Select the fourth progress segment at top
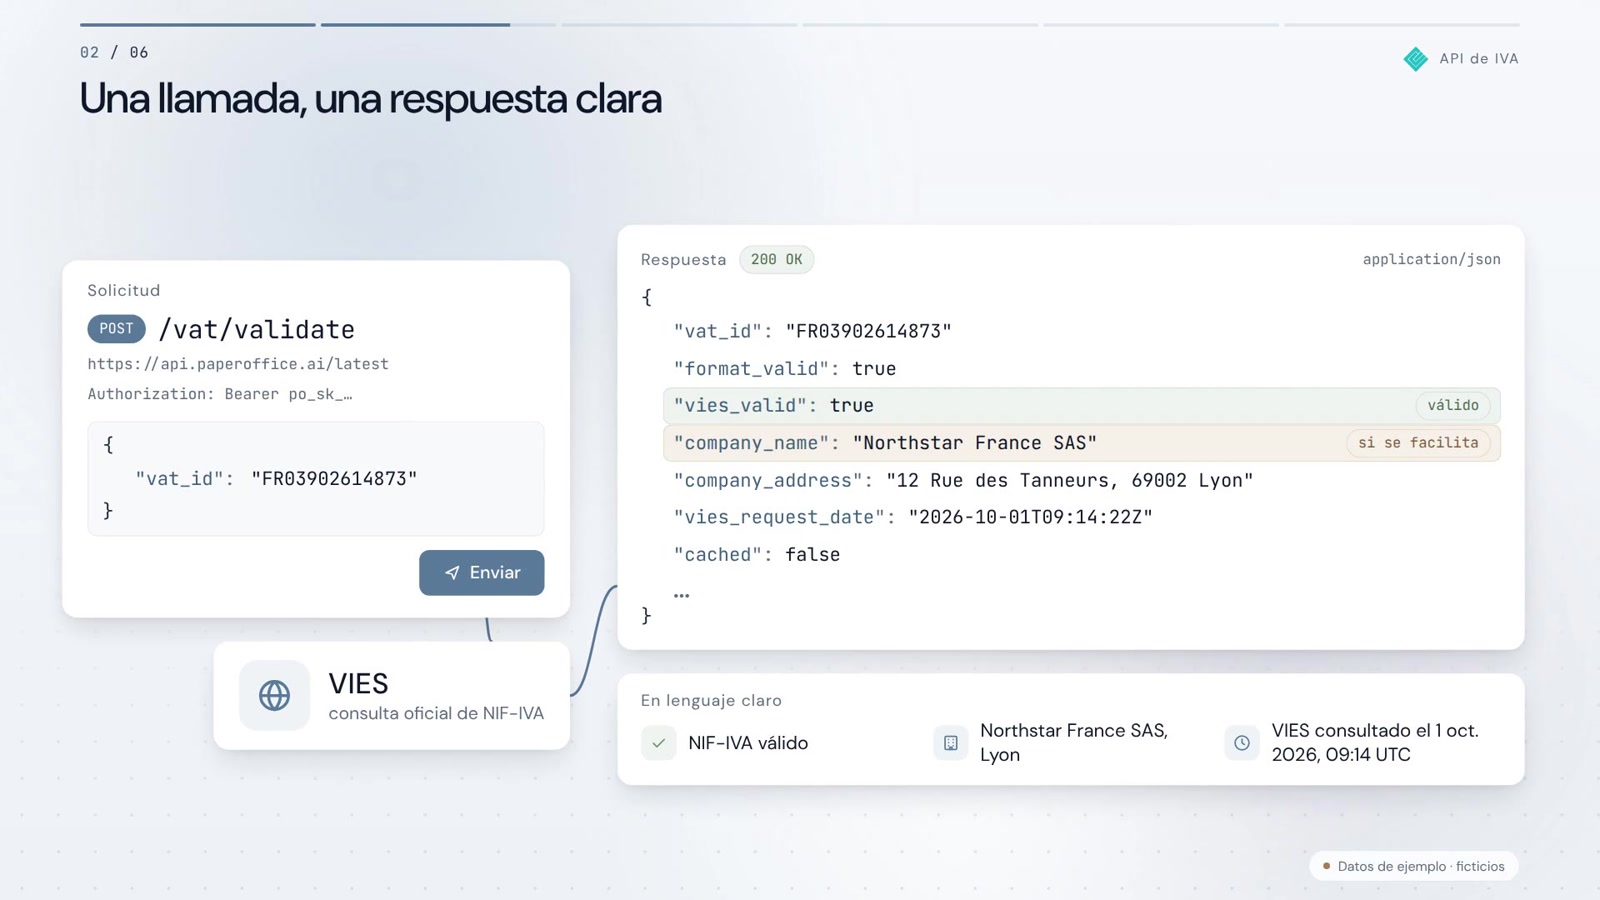This screenshot has width=1600, height=900. (920, 24)
